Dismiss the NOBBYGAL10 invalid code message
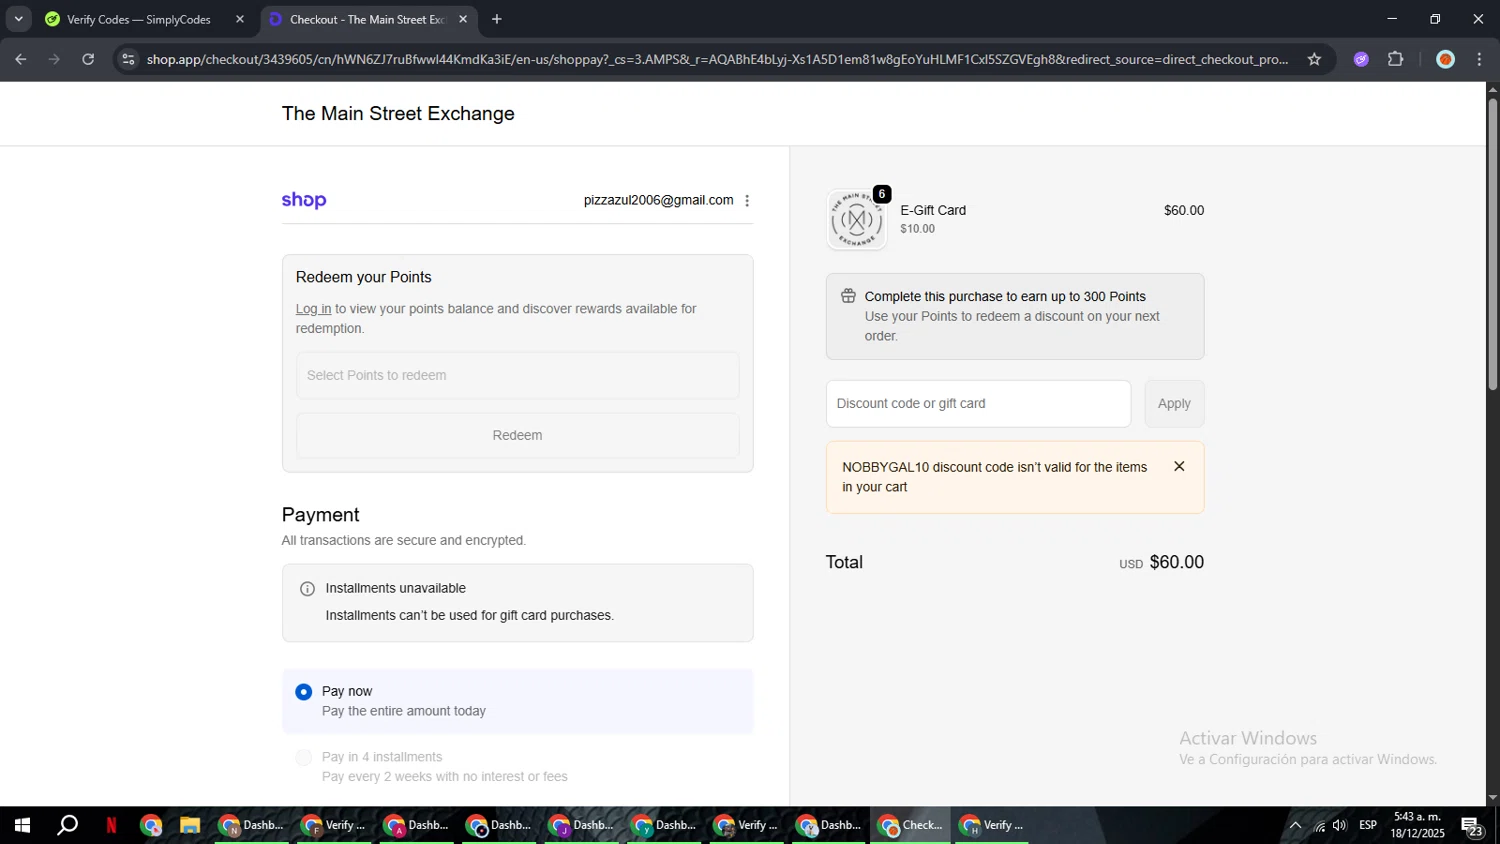Screen dimensions: 1500x844 pyautogui.click(x=1179, y=467)
